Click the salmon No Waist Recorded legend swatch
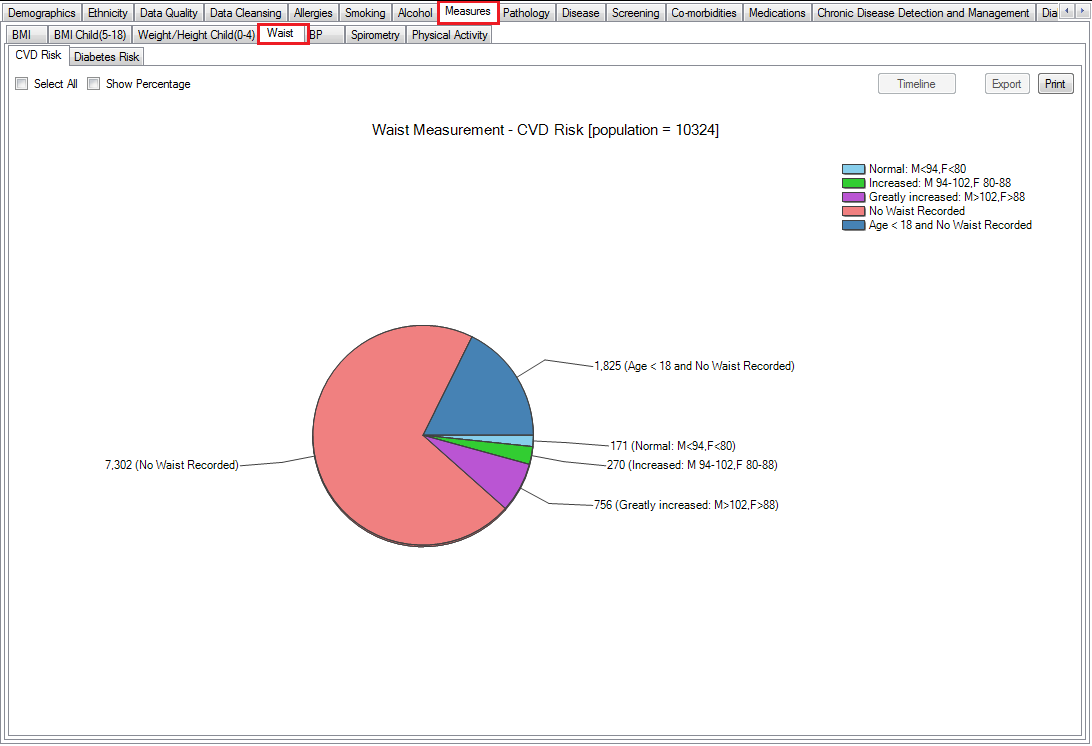Image resolution: width=1092 pixels, height=746 pixels. (853, 211)
